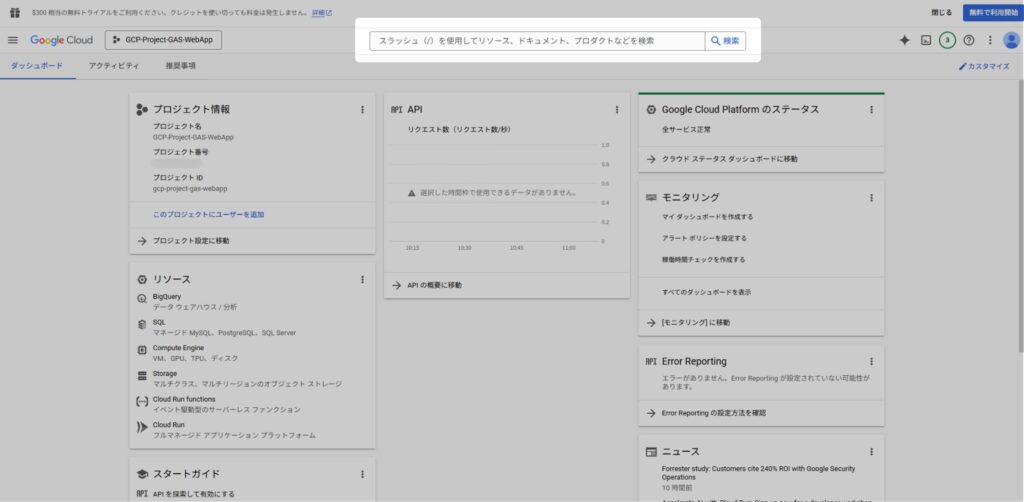
Task: Open モニタリング card three-dot menu
Action: pos(871,197)
